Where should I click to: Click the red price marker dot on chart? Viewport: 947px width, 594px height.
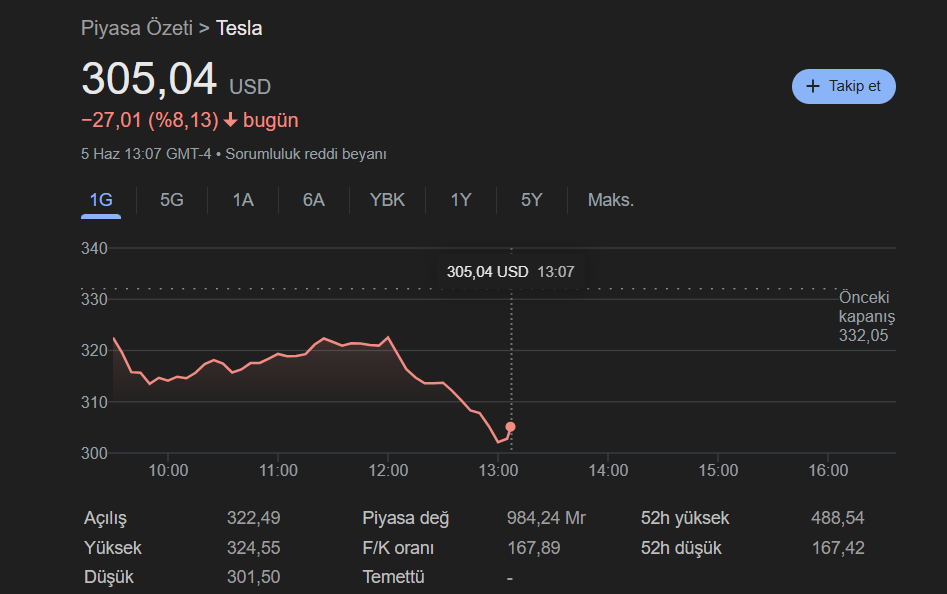pos(511,427)
